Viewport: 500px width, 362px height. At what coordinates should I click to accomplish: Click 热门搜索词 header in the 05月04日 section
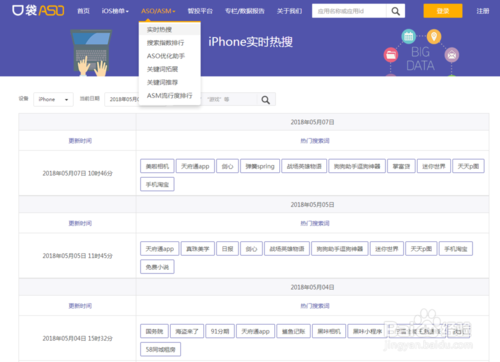pyautogui.click(x=315, y=306)
